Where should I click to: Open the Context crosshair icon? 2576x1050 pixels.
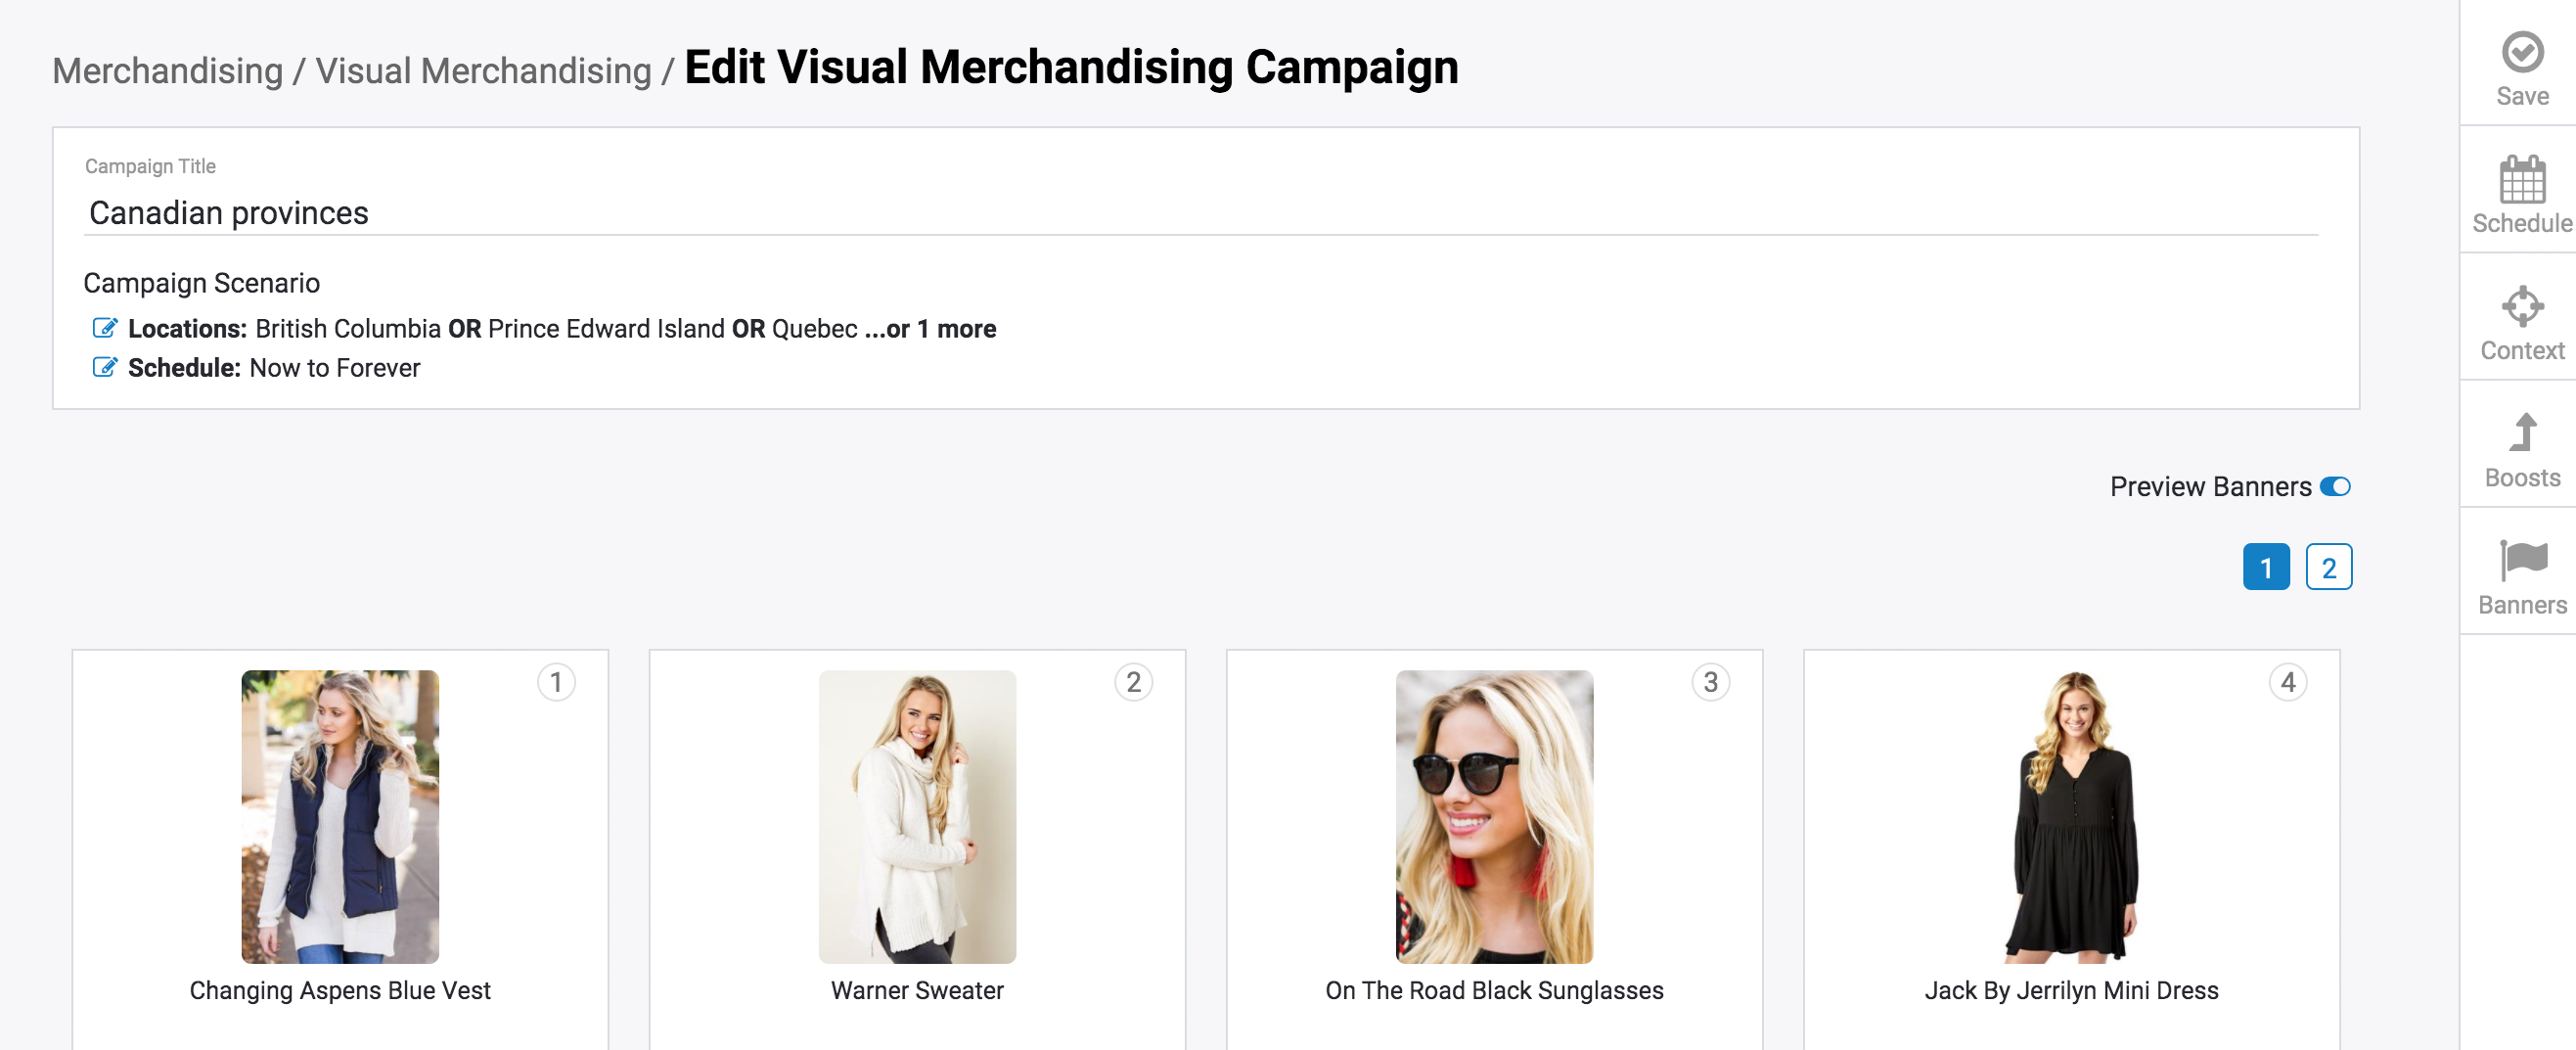click(x=2521, y=307)
